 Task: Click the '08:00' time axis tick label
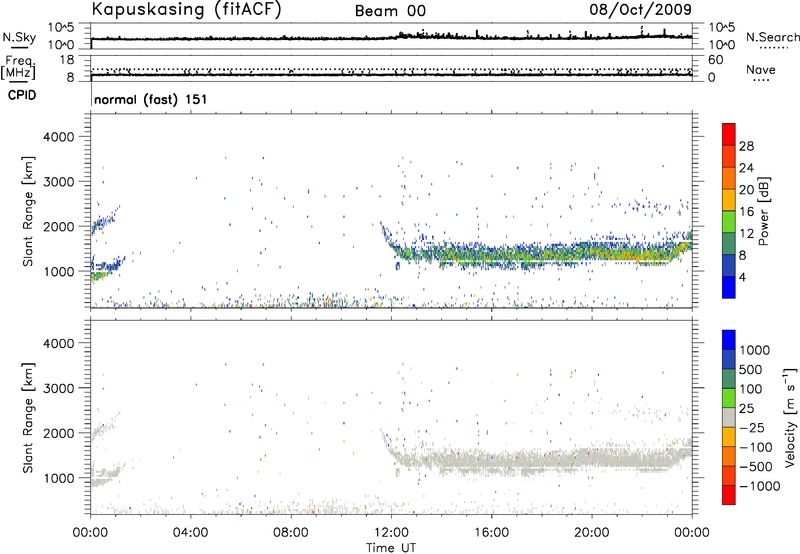291,533
